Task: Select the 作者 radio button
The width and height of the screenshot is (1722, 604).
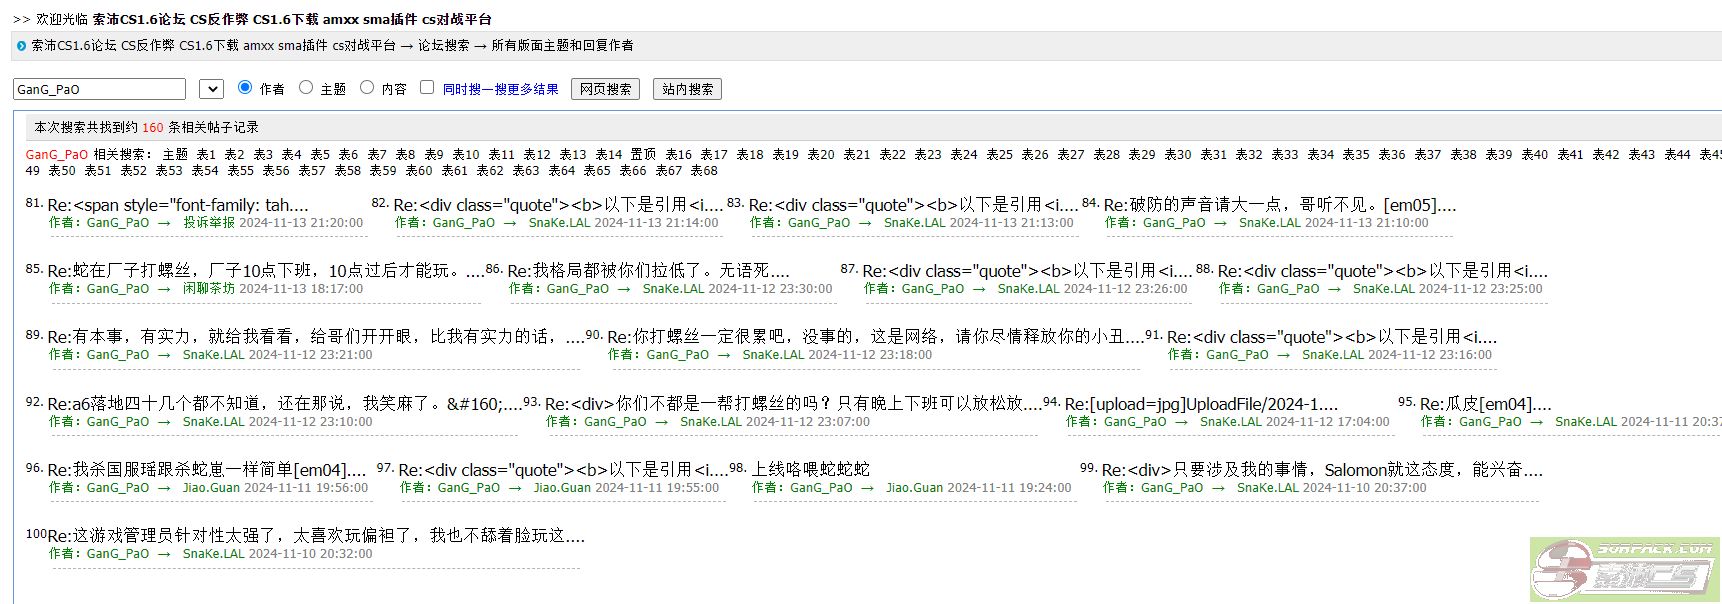Action: tap(245, 87)
